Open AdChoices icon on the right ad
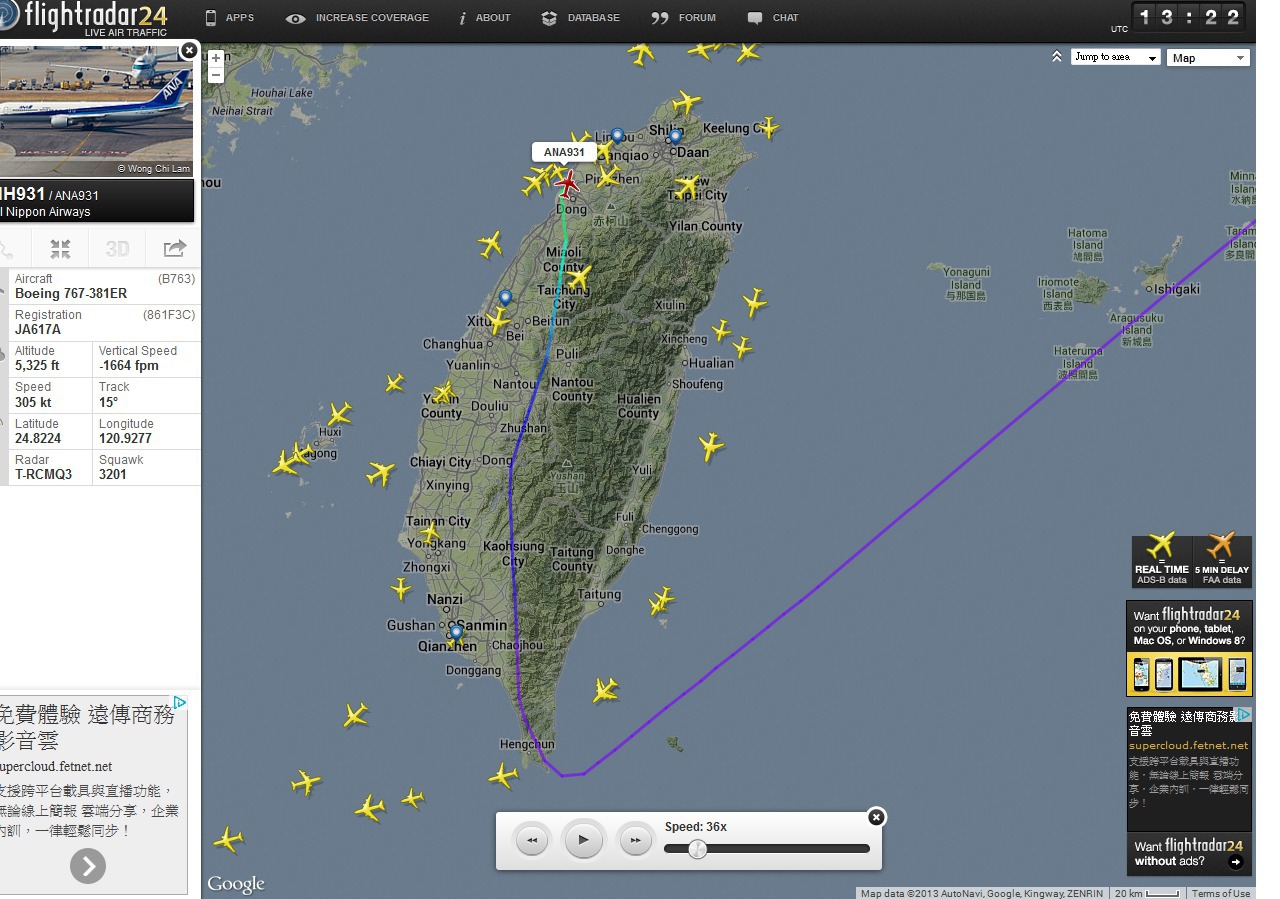This screenshot has height=899, width=1280. 1244,714
